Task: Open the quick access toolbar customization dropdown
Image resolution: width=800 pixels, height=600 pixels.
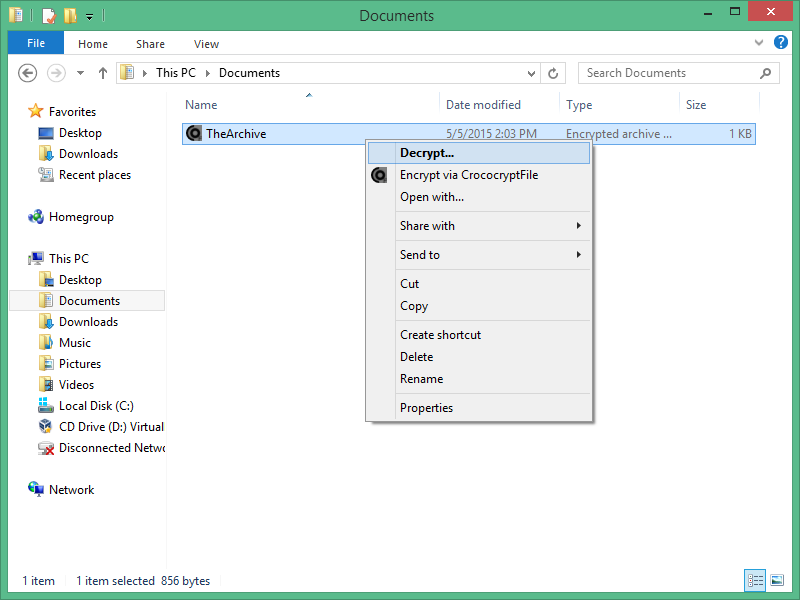Action: tap(88, 15)
